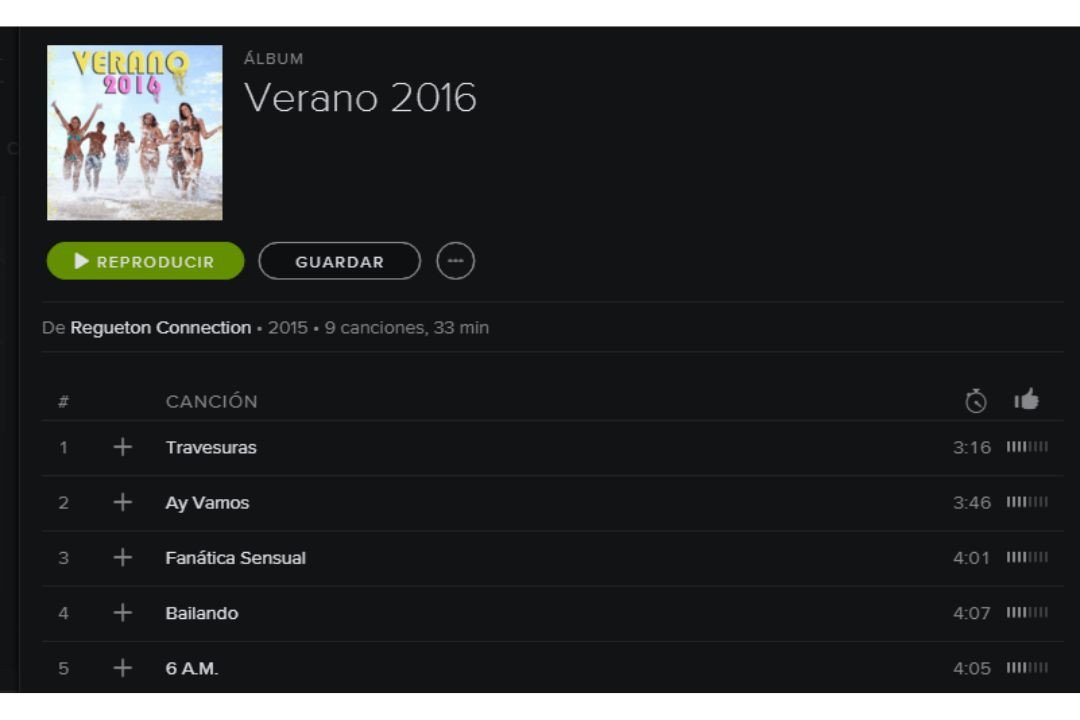Click popularity bar of Travesuras

(x=1027, y=447)
